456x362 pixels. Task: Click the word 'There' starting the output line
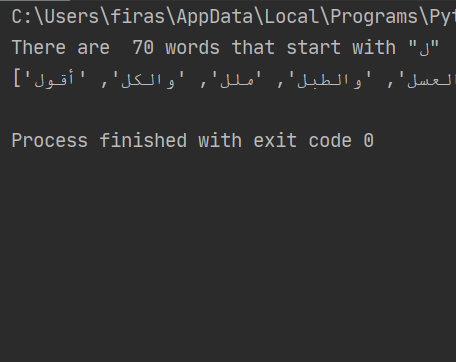pos(39,48)
